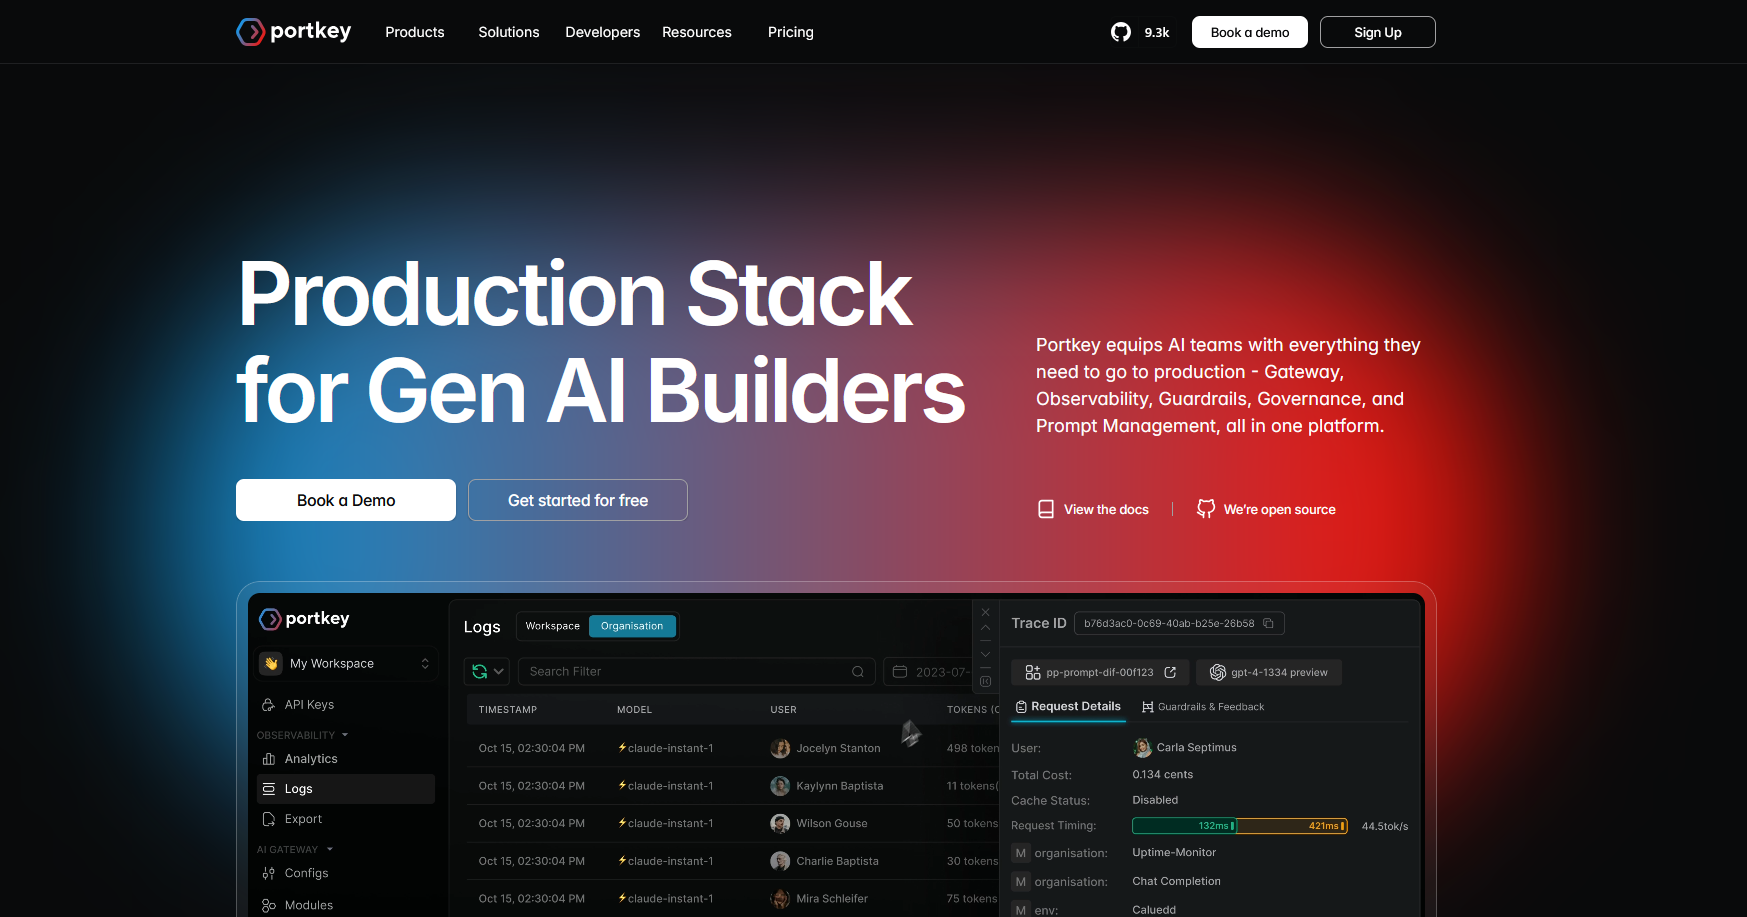1747x917 pixels.
Task: Click the calendar icon in the date filter
Action: [x=900, y=671]
